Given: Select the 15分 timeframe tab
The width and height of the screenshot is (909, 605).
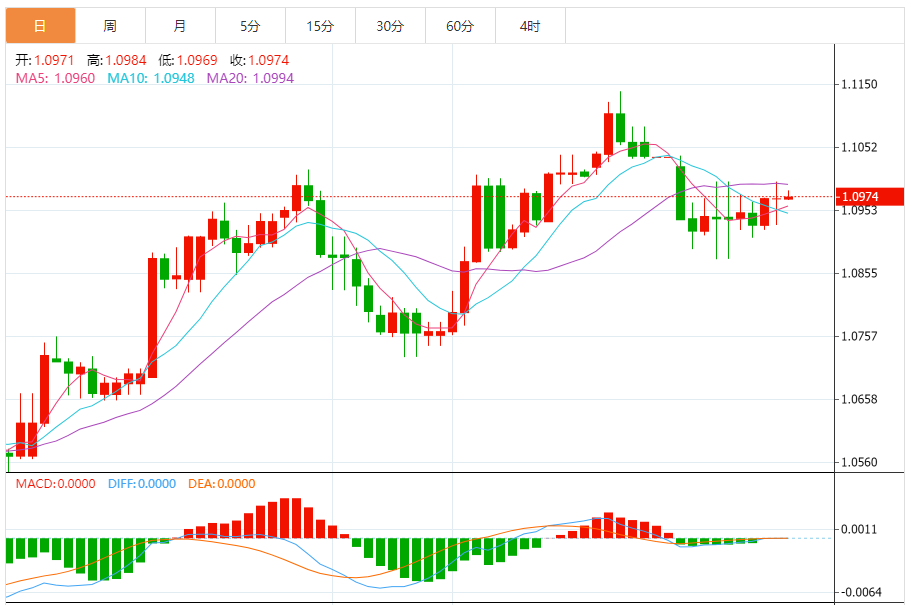Looking at the screenshot, I should coord(320,26).
